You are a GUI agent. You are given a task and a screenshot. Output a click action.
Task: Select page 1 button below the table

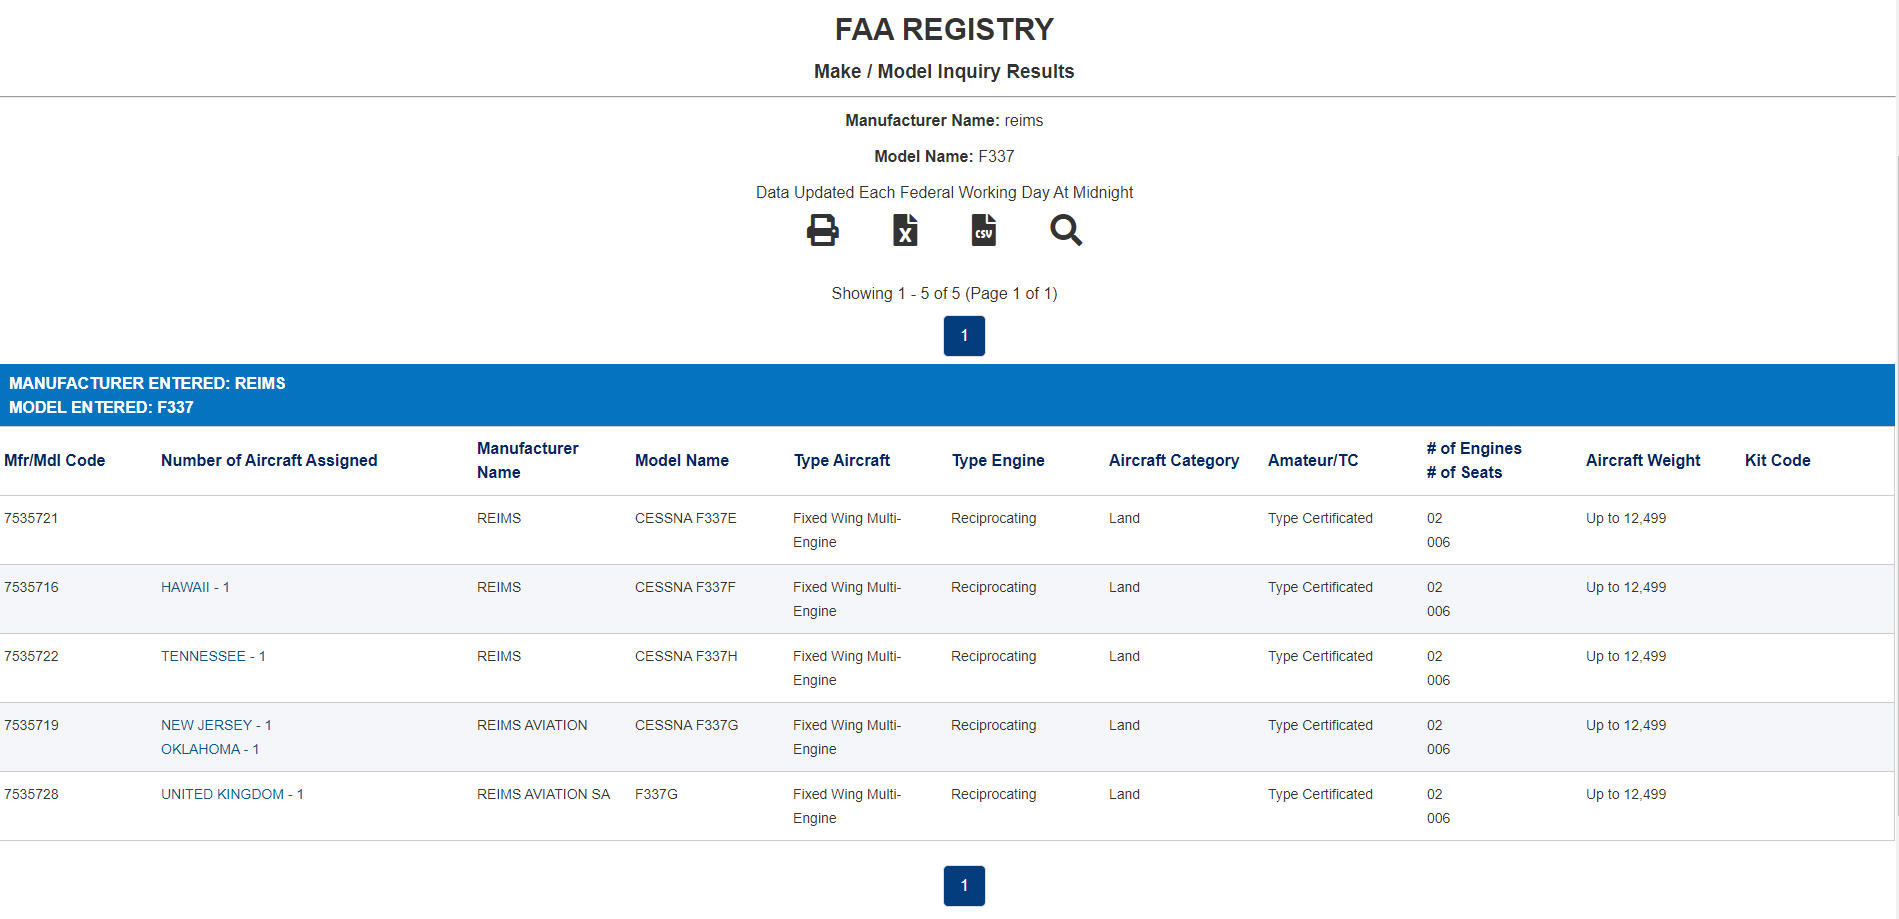point(964,886)
